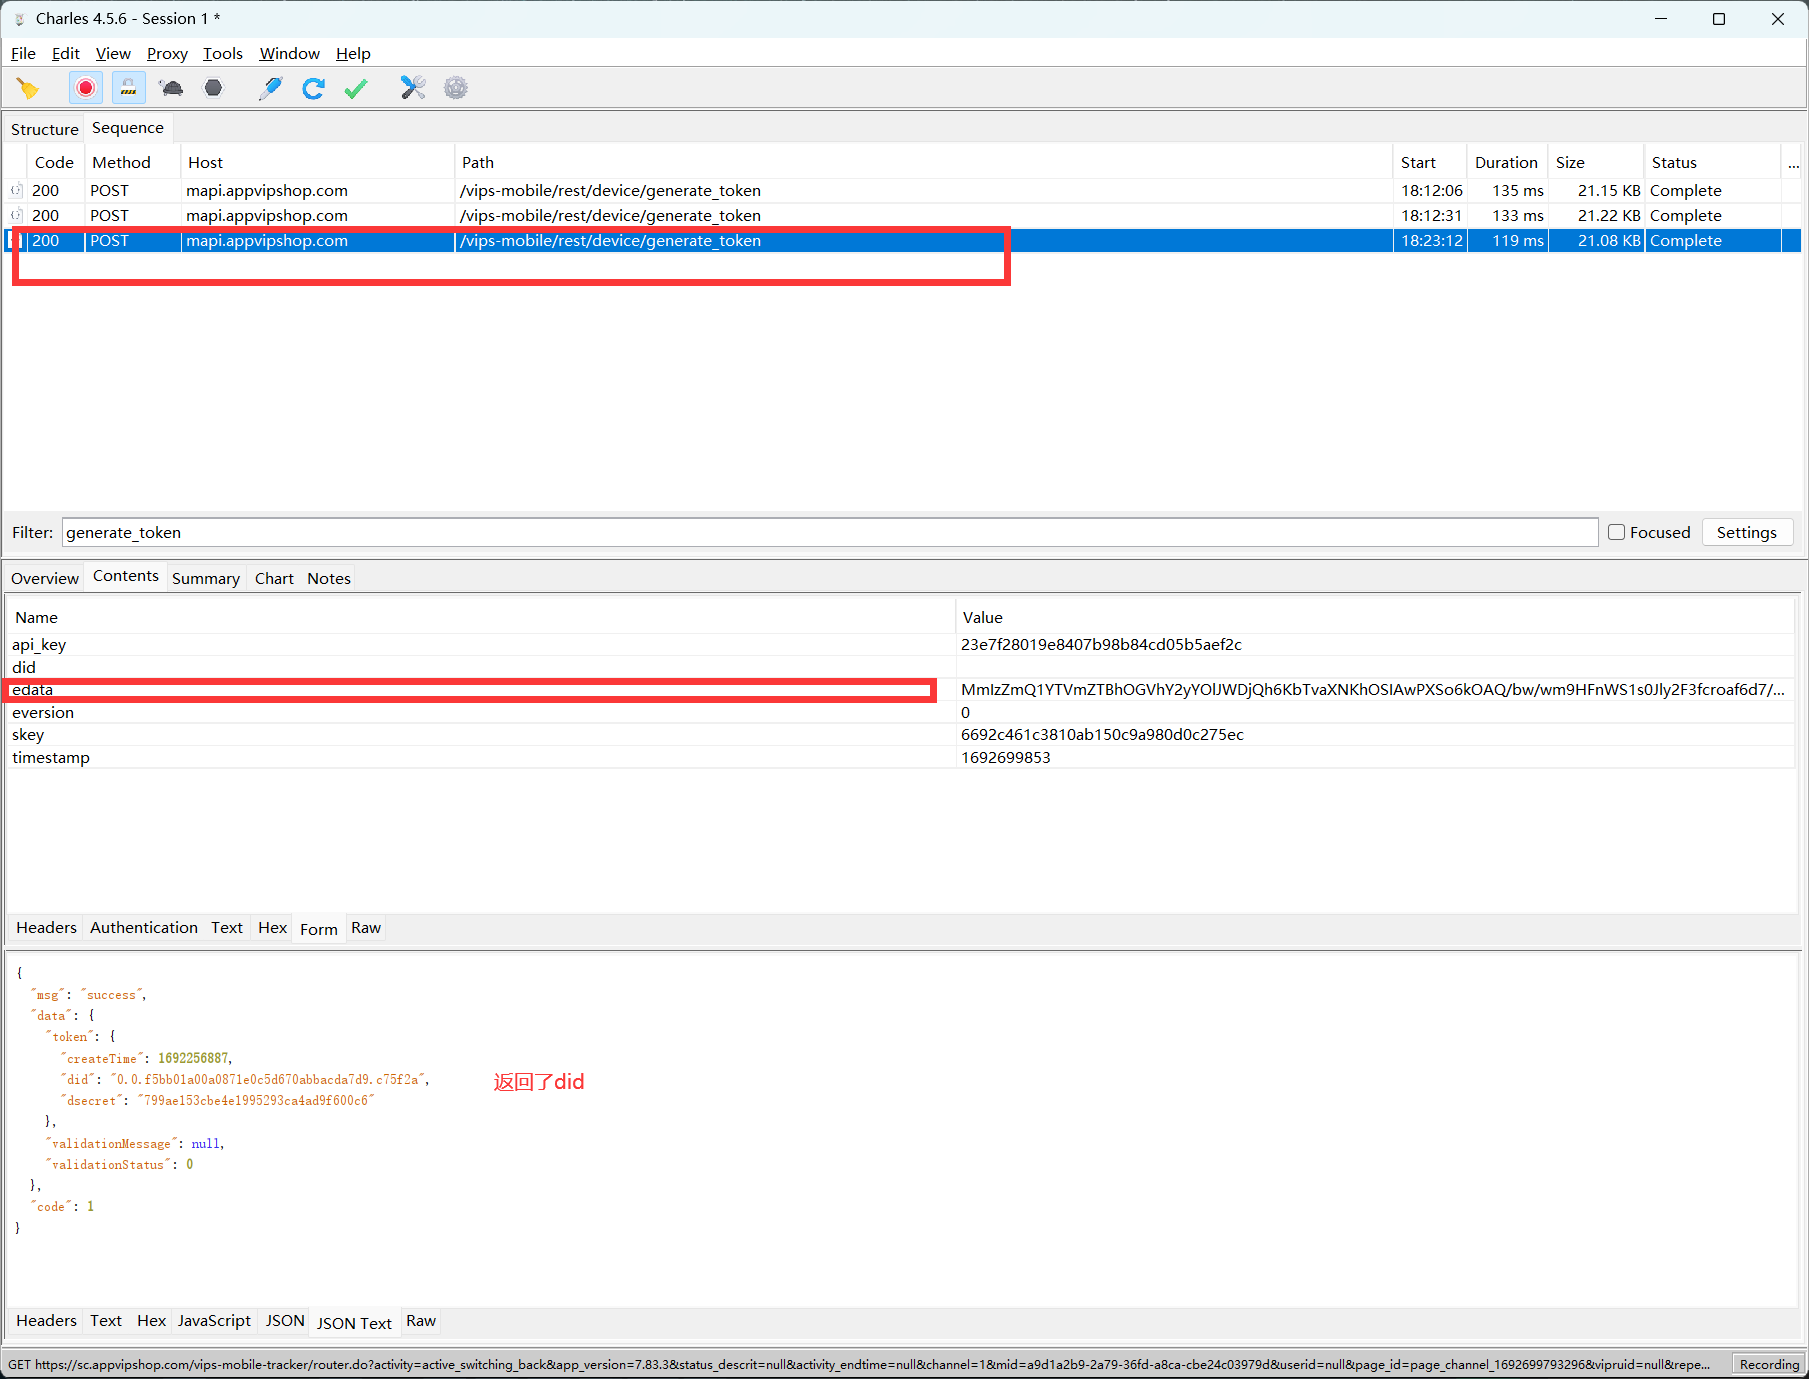Sort by the Code column header
Image resolution: width=1809 pixels, height=1379 pixels.
tap(54, 162)
